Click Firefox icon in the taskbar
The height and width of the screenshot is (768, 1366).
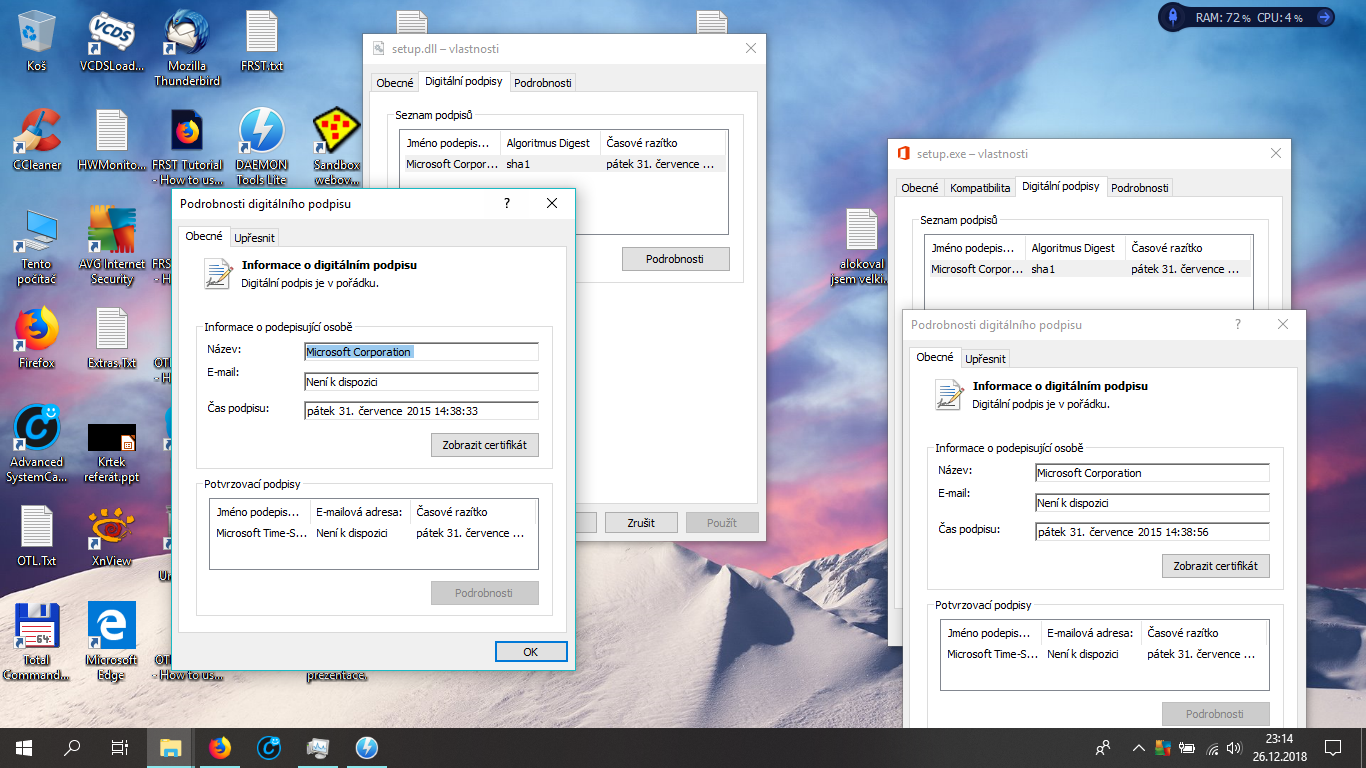[220, 748]
